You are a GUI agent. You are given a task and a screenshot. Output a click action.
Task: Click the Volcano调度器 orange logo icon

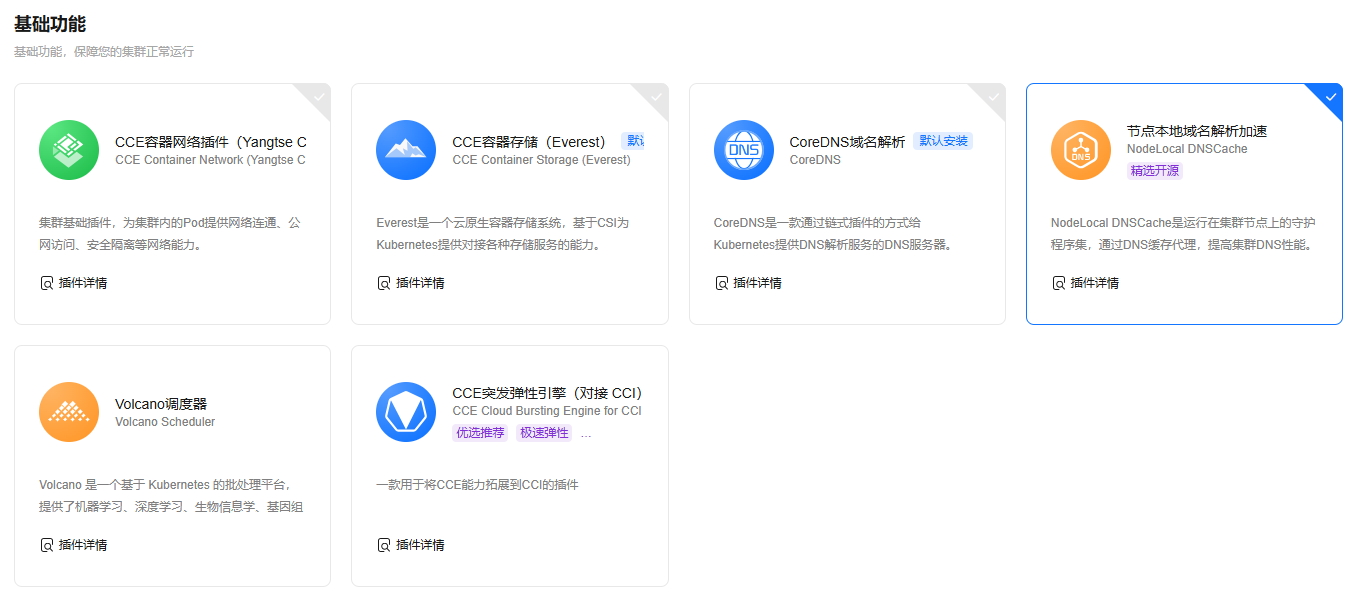coord(69,412)
